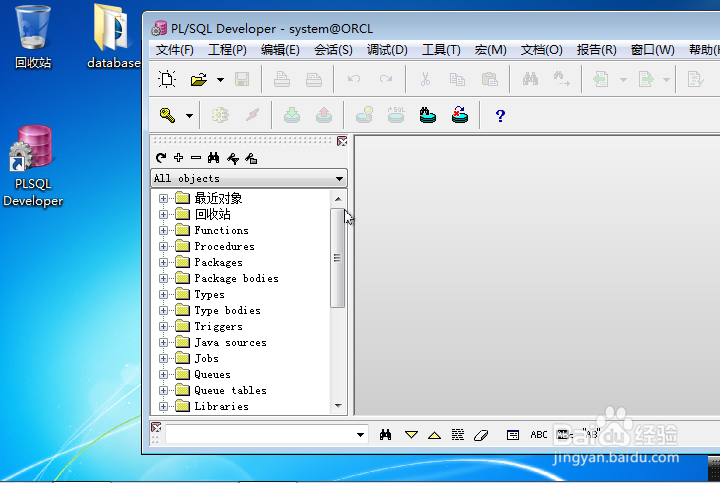Open the 窗口(W) menu

652,50
